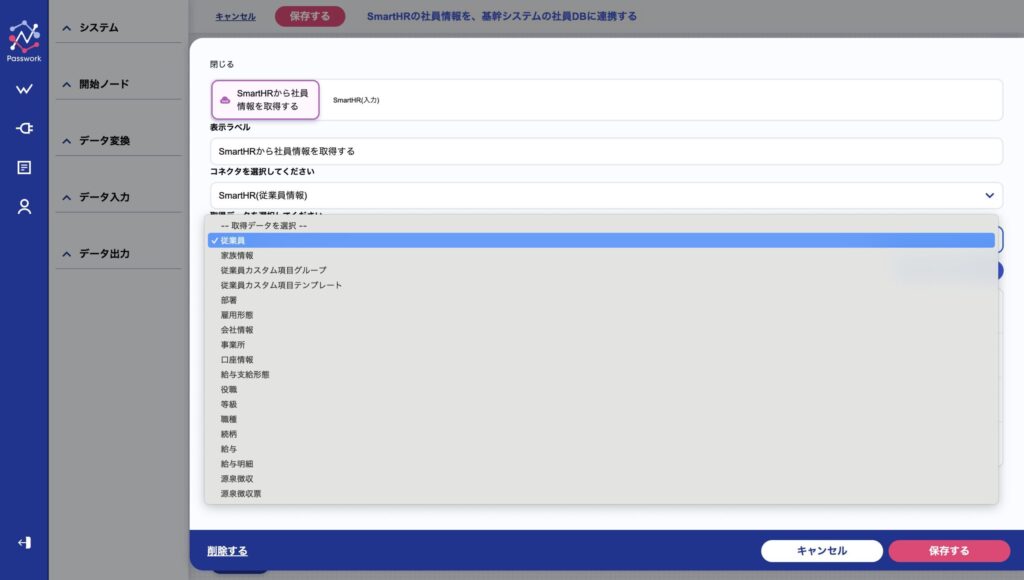
Task: Select 従業員 in the data list
Action: point(601,240)
